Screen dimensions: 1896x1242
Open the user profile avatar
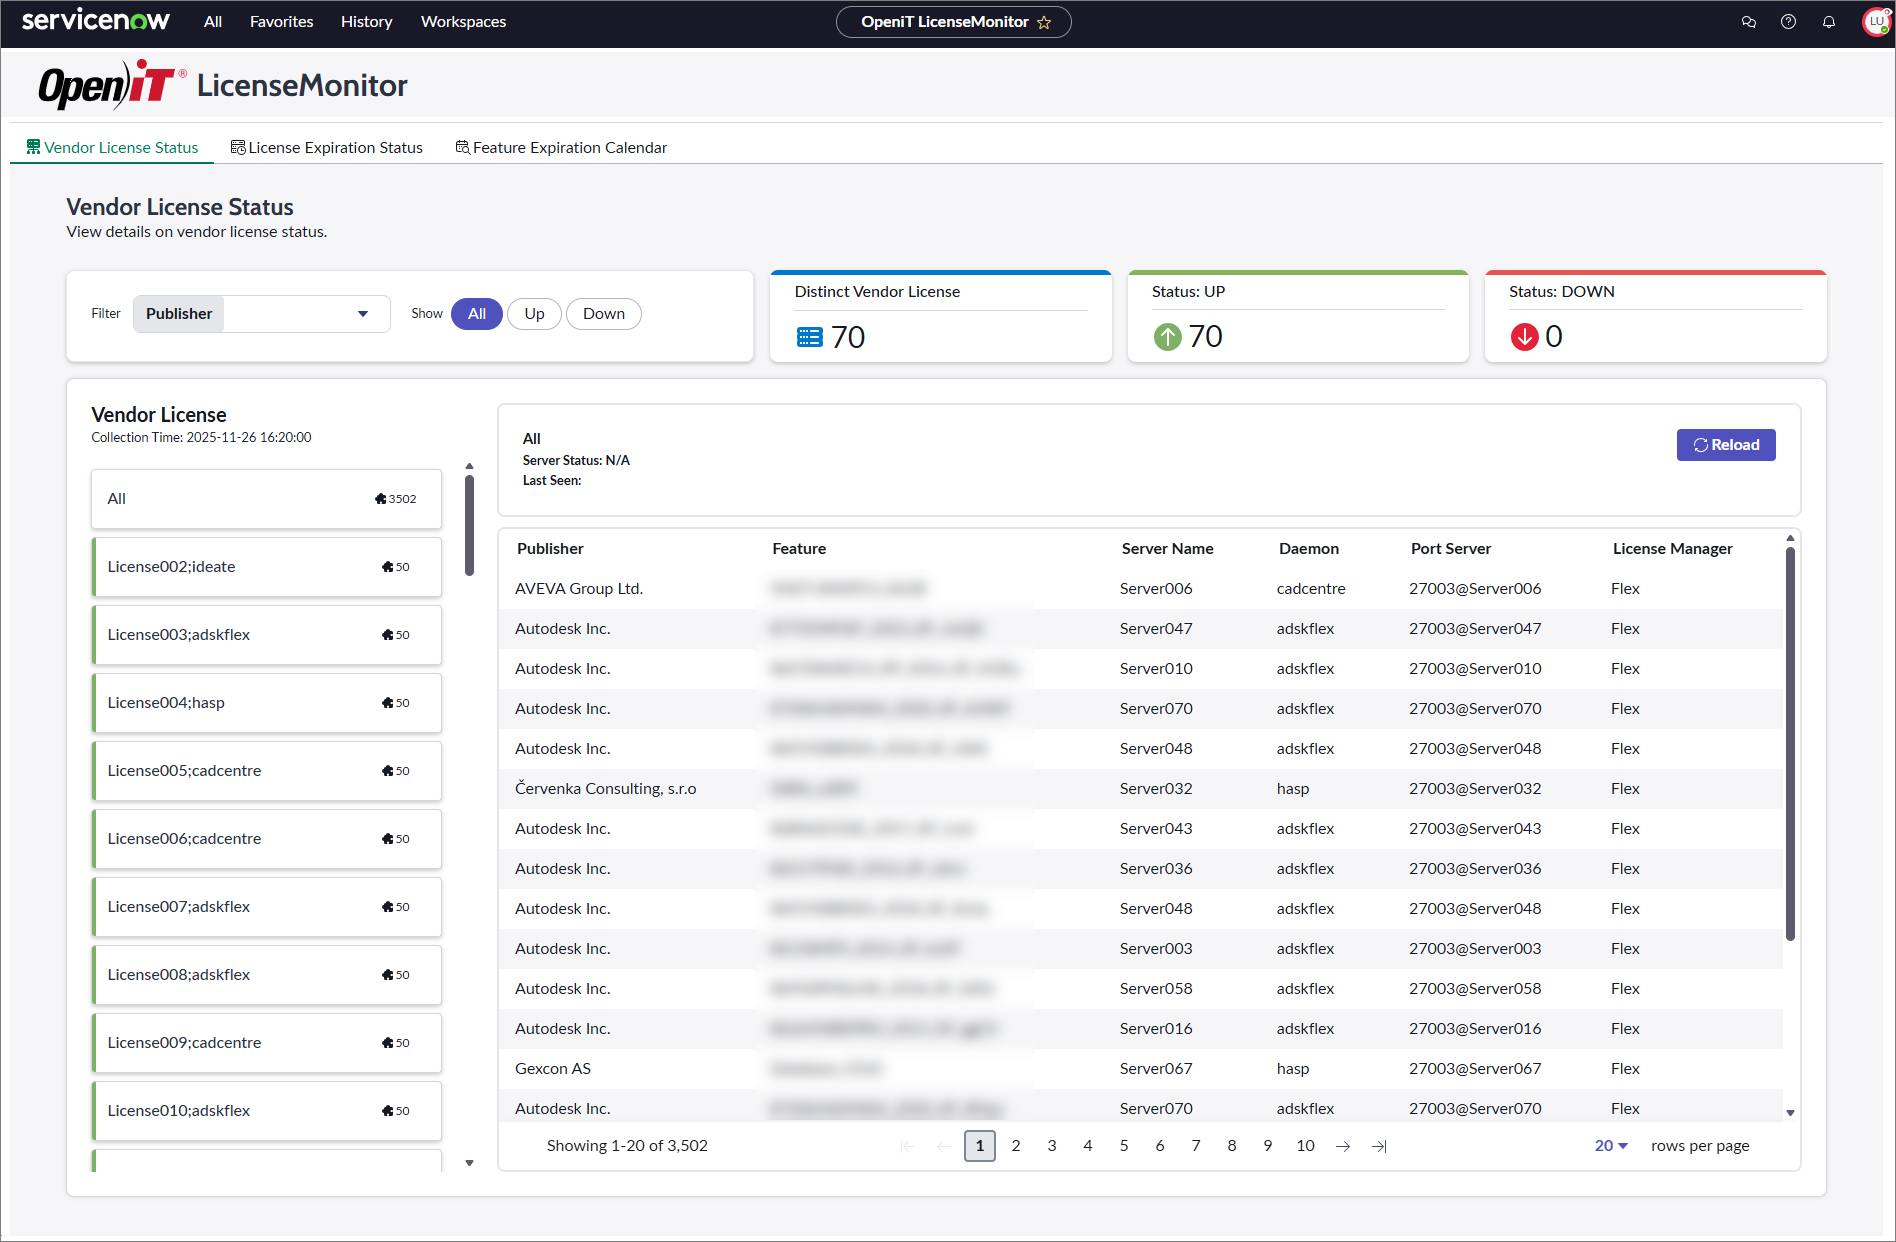click(1876, 22)
